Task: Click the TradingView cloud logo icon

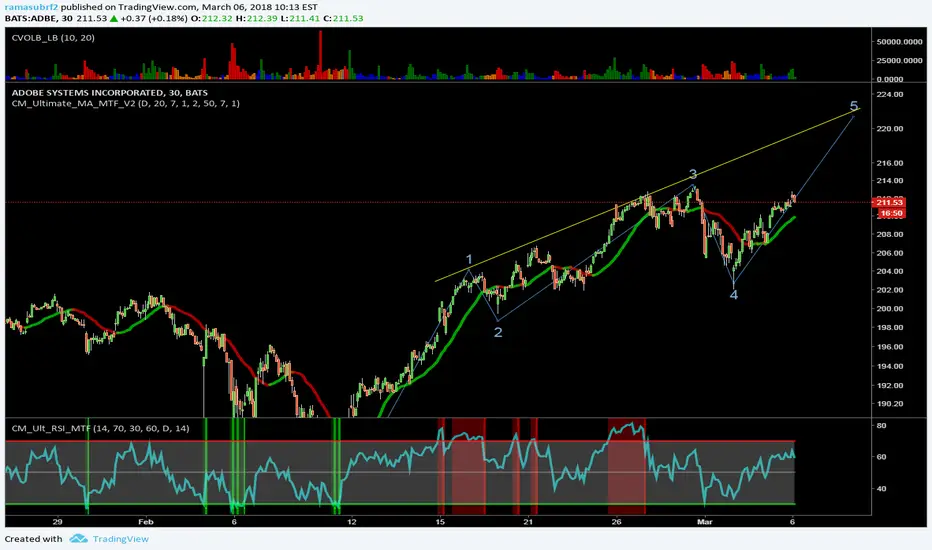Action: [78, 539]
